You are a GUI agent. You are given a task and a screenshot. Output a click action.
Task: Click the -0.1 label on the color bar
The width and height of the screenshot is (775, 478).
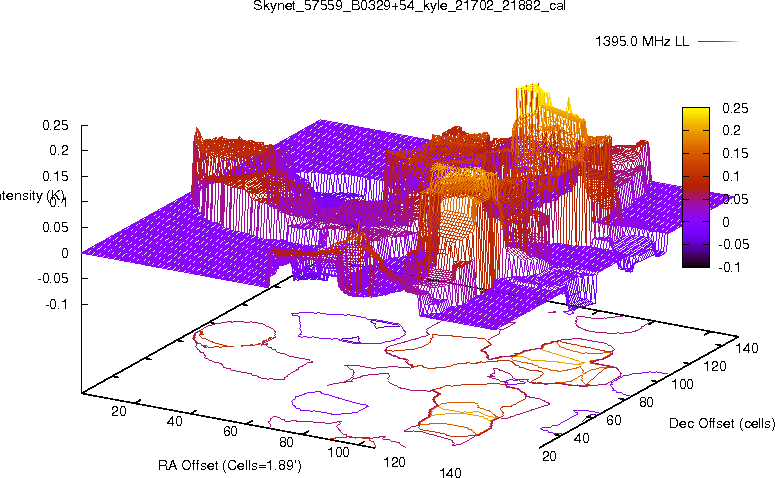tap(730, 267)
